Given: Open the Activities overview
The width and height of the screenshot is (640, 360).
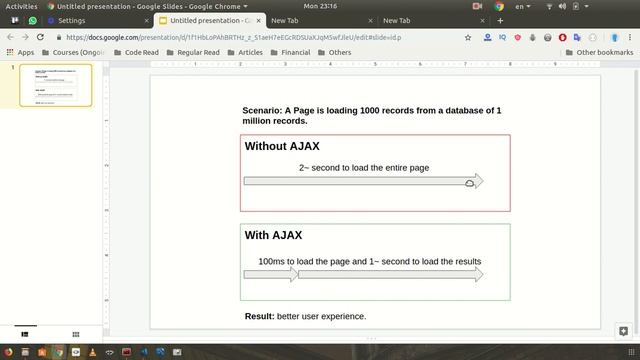Looking at the screenshot, I should click(x=21, y=6).
